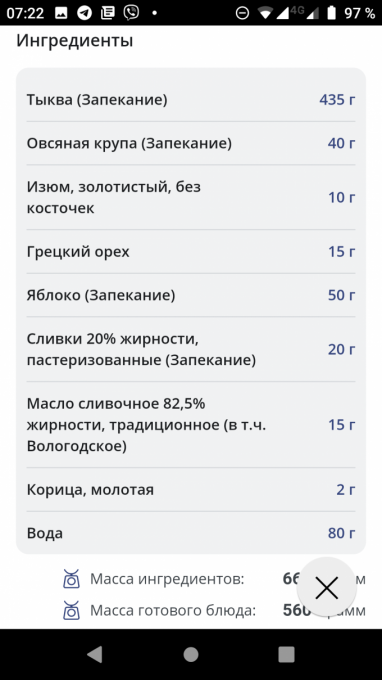The image size is (382, 680).
Task: Tap the Android back triangle
Action: click(x=95, y=654)
